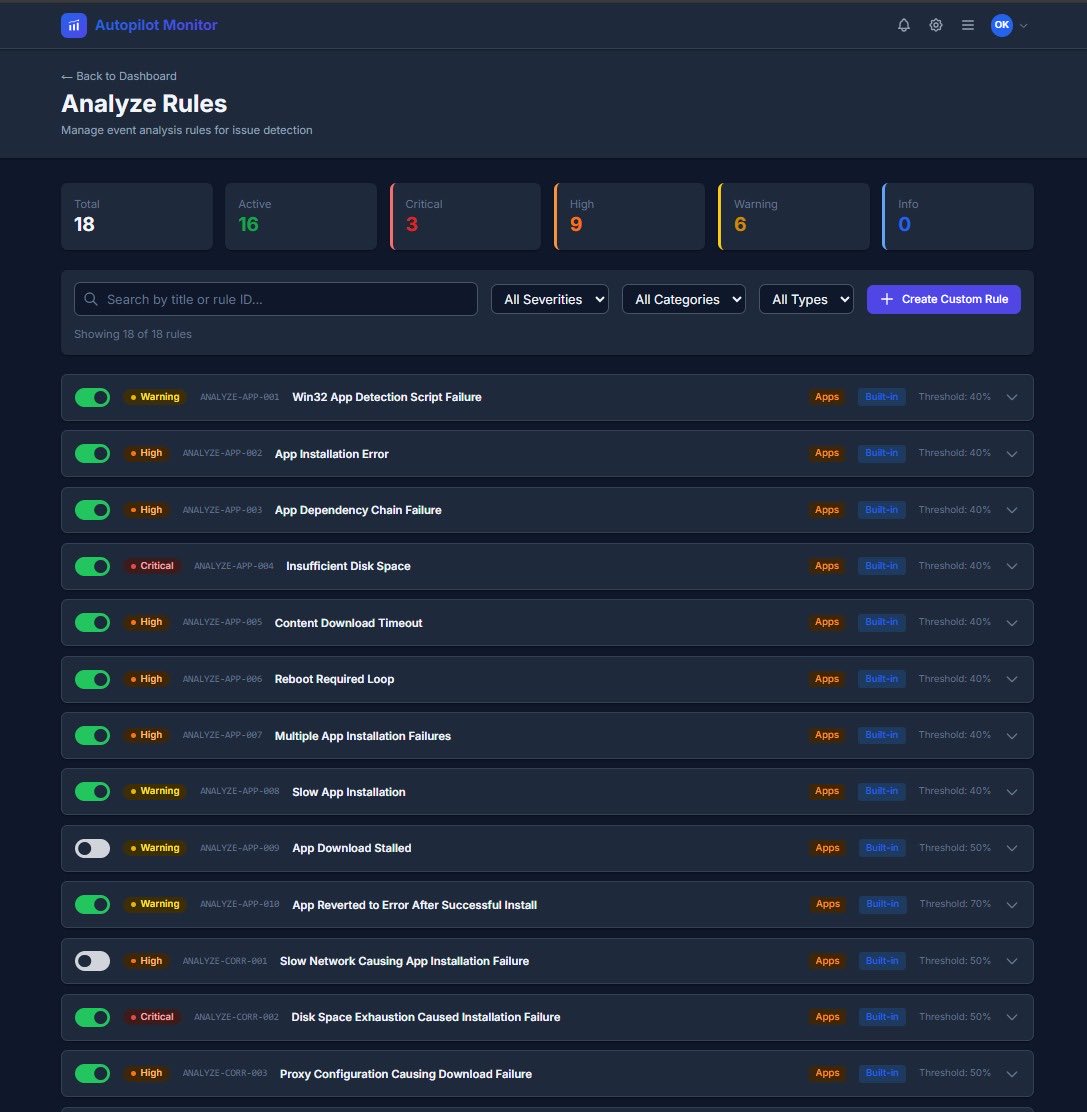Toggle Slow App Installation rule

click(x=92, y=791)
